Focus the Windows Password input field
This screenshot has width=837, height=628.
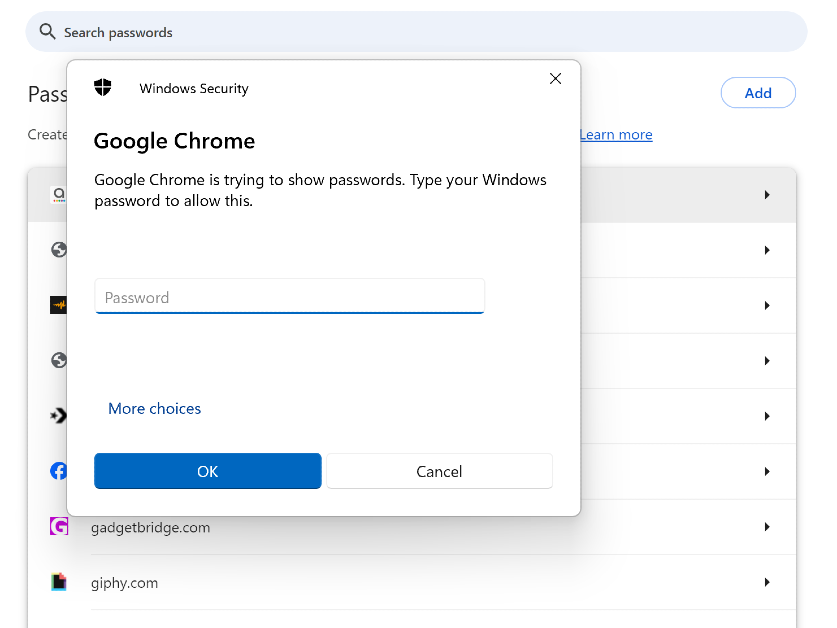click(x=289, y=297)
